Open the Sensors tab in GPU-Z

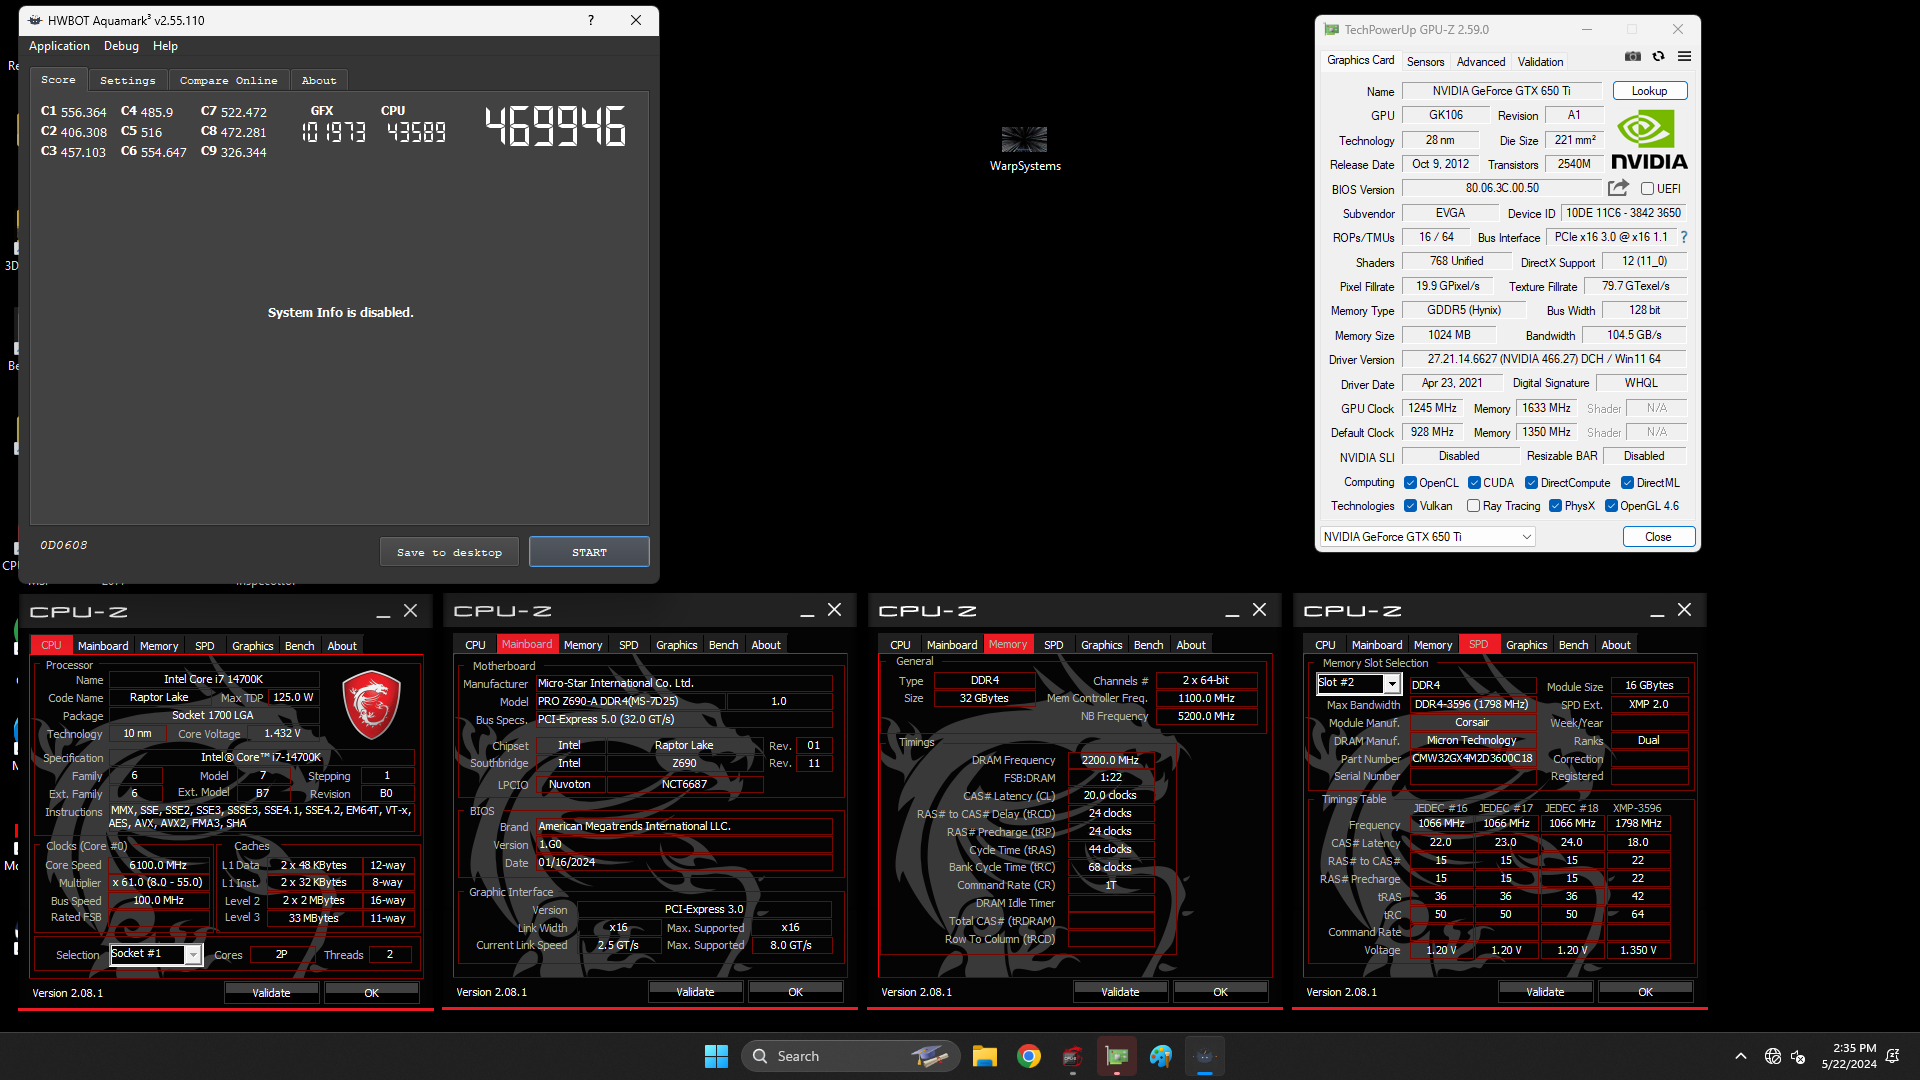1425,62
